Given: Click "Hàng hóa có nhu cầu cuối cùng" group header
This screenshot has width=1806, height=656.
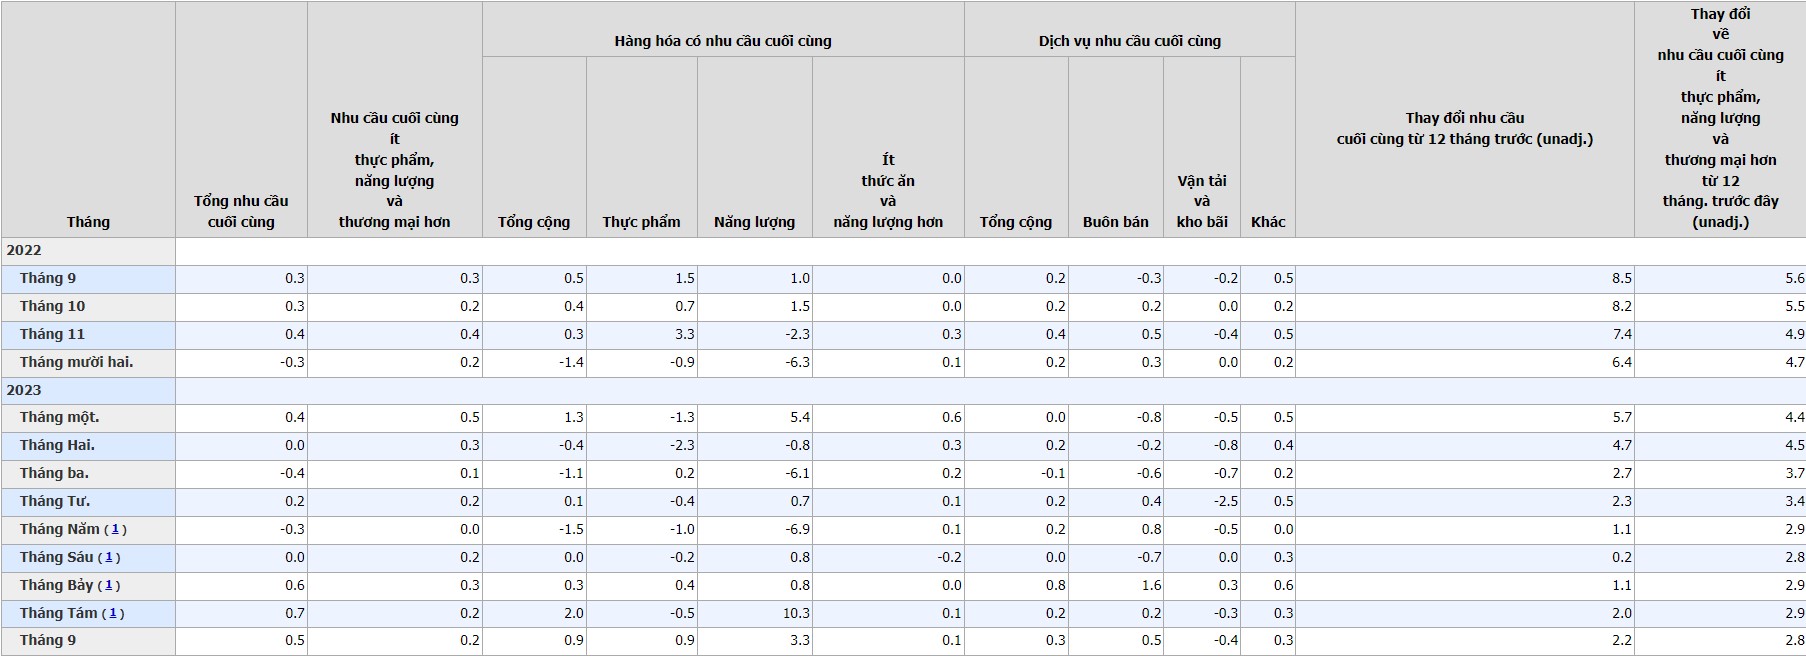Looking at the screenshot, I should coord(723,41).
